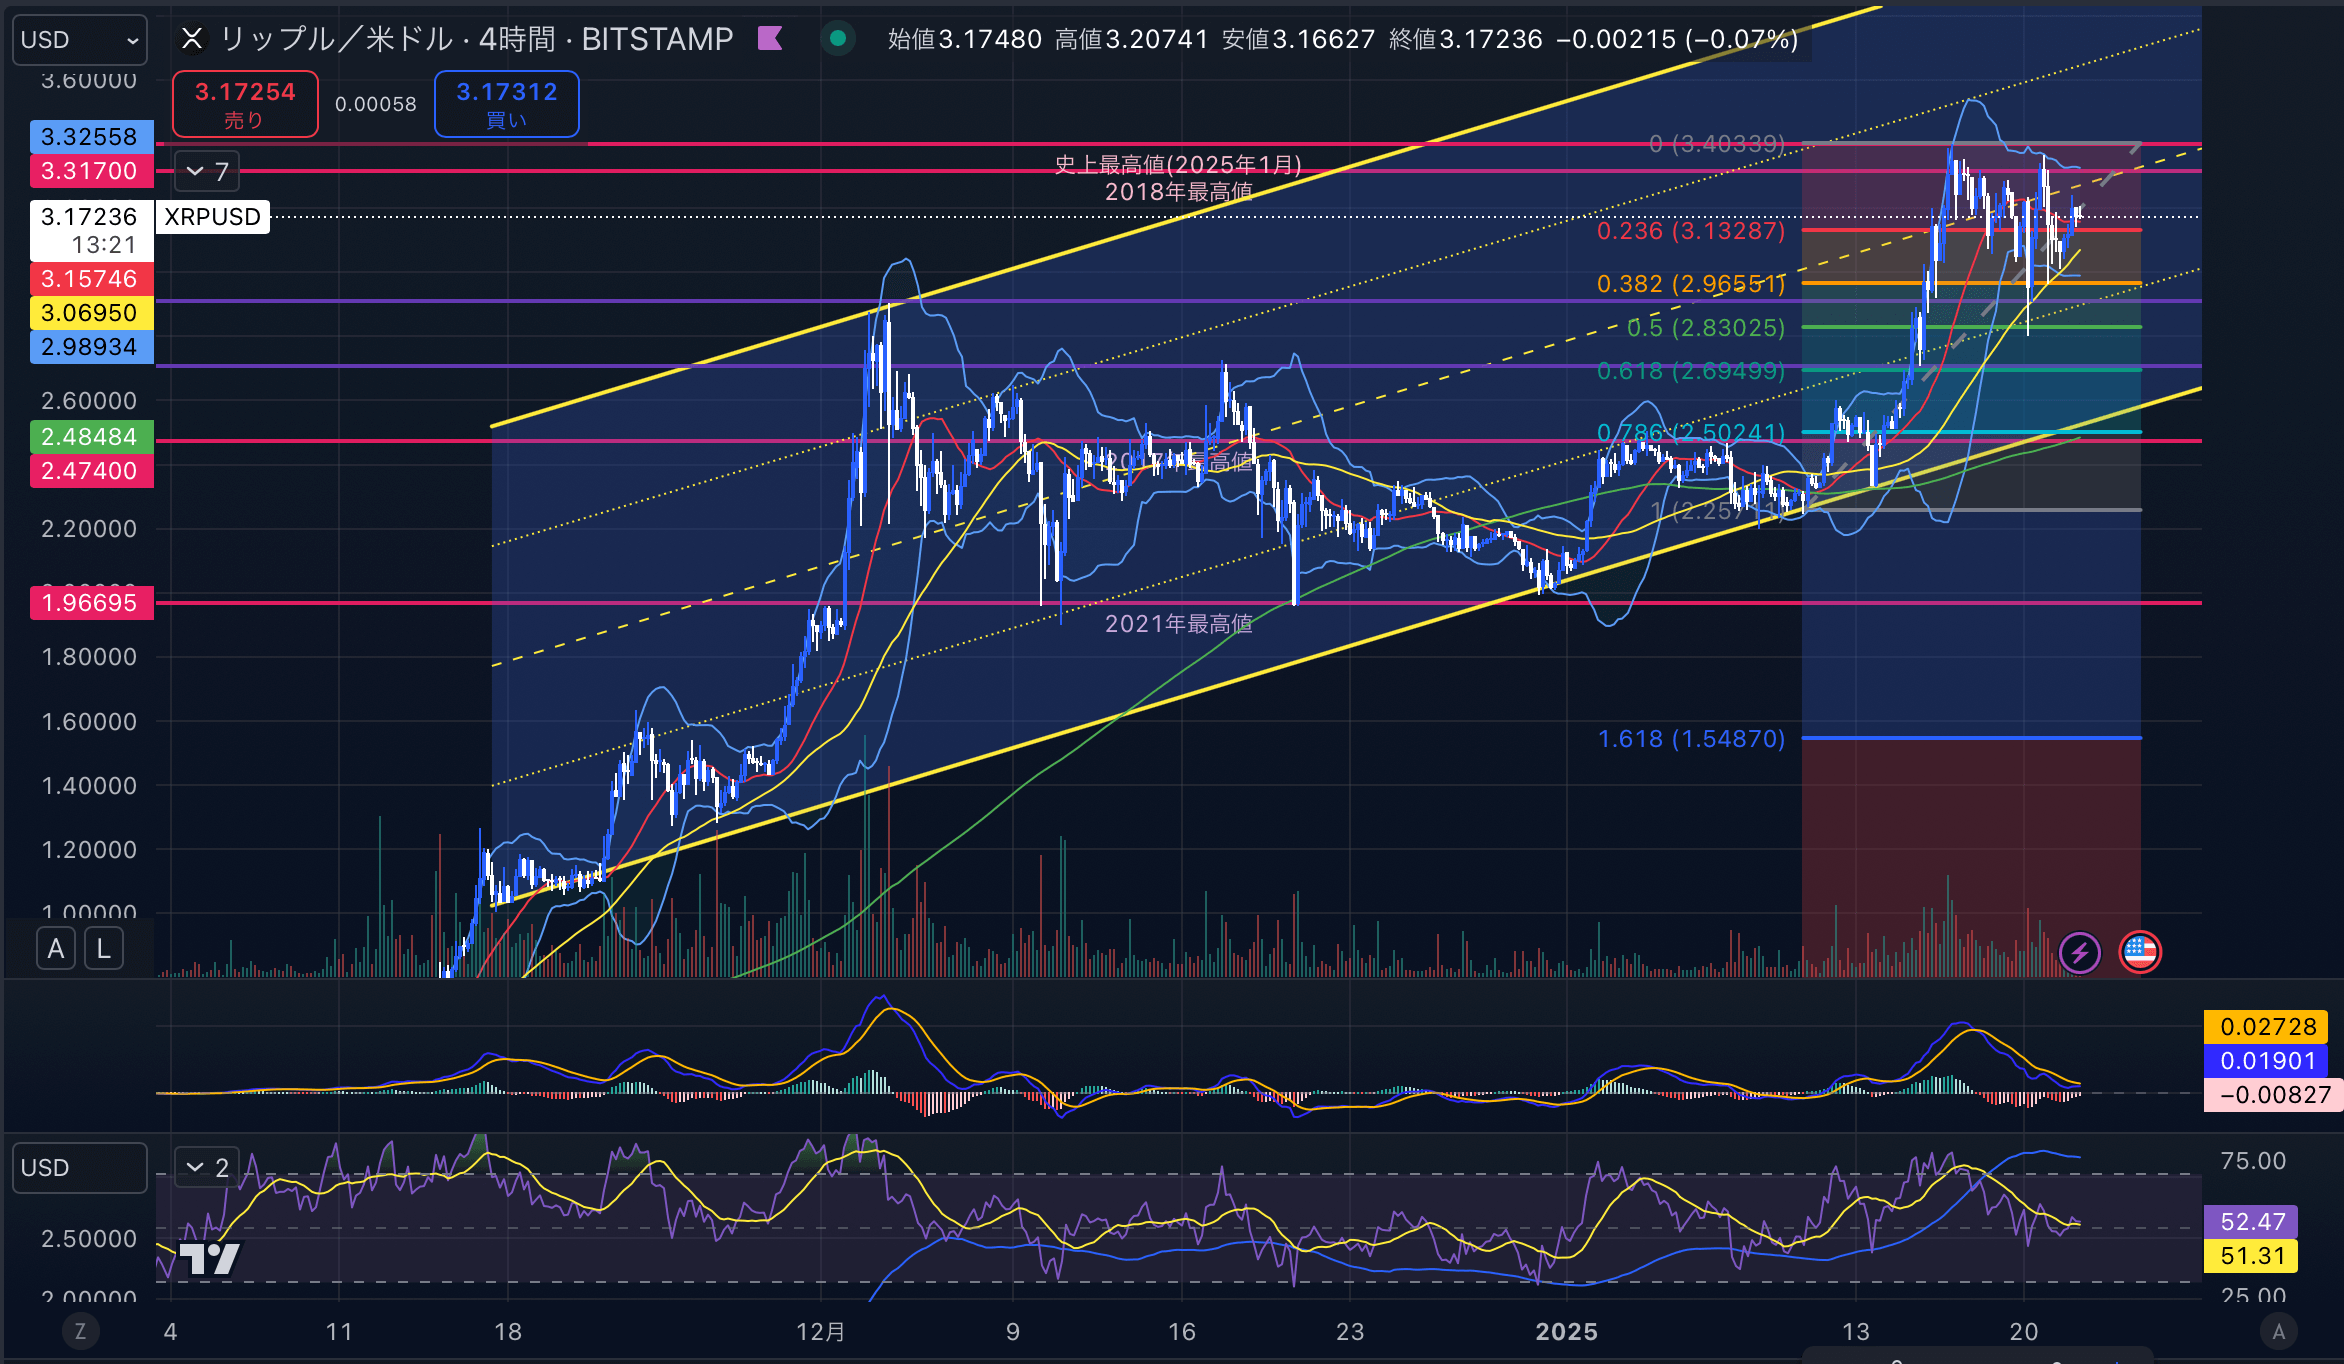
Task: Click the 終値3.17236 closing value text
Action: [1466, 39]
